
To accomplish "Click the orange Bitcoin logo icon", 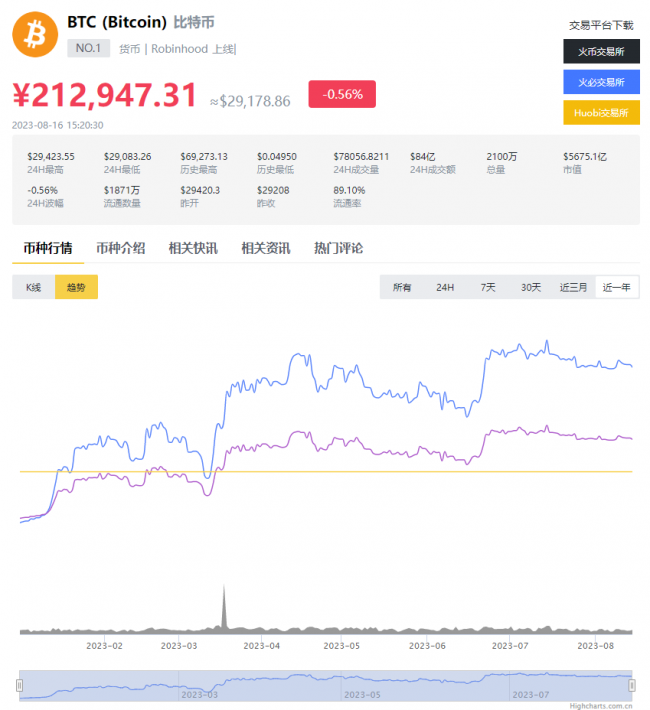I will pyautogui.click(x=35, y=35).
